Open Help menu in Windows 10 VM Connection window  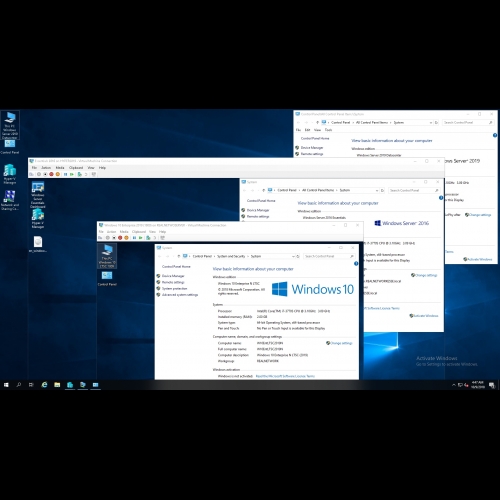(x=162, y=232)
